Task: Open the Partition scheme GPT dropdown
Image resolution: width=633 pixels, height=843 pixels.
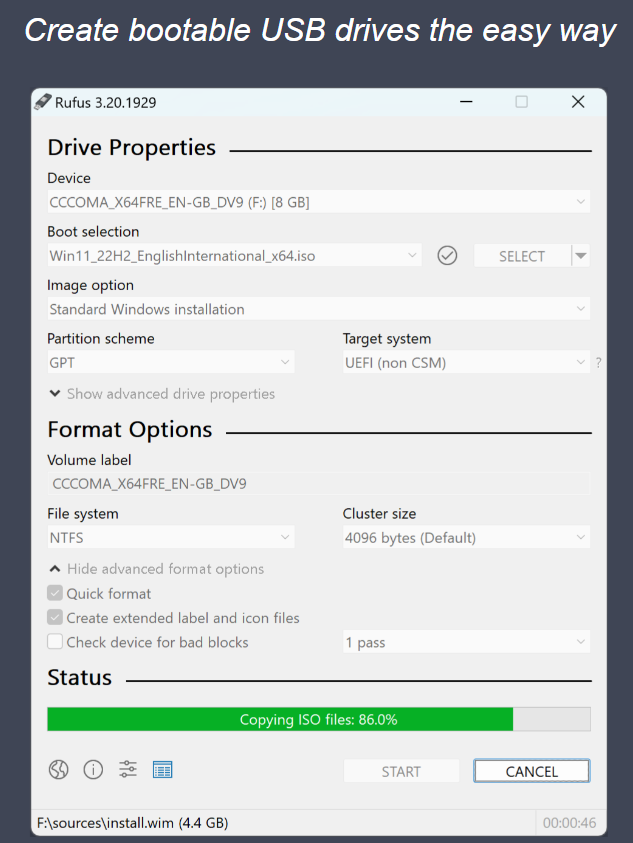Action: pyautogui.click(x=170, y=362)
